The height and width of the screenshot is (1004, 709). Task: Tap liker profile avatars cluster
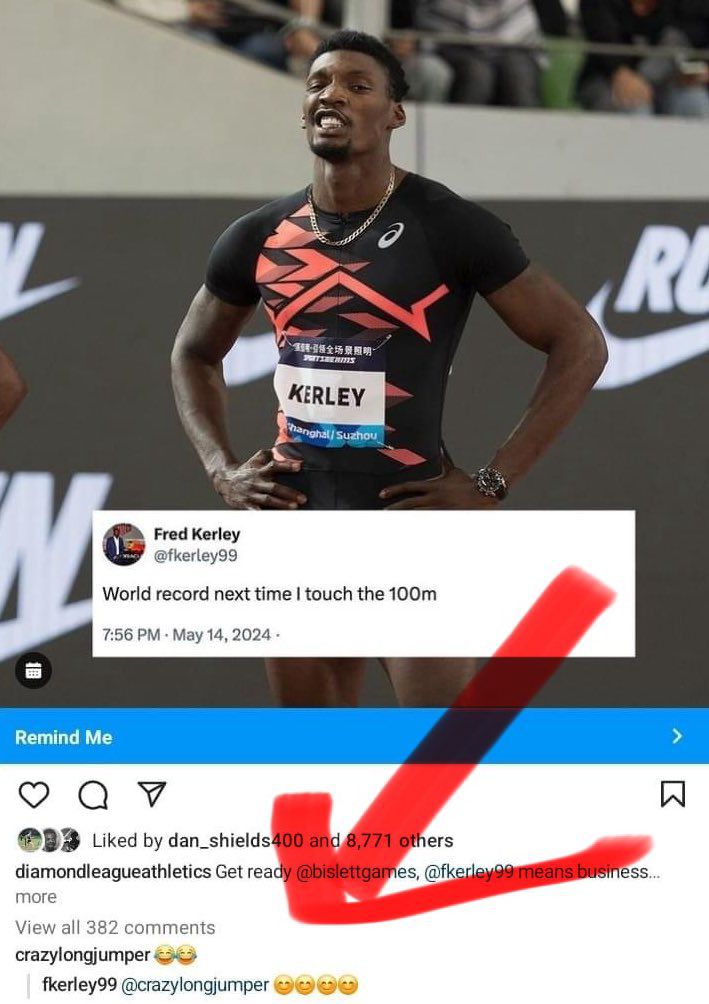click(x=49, y=840)
